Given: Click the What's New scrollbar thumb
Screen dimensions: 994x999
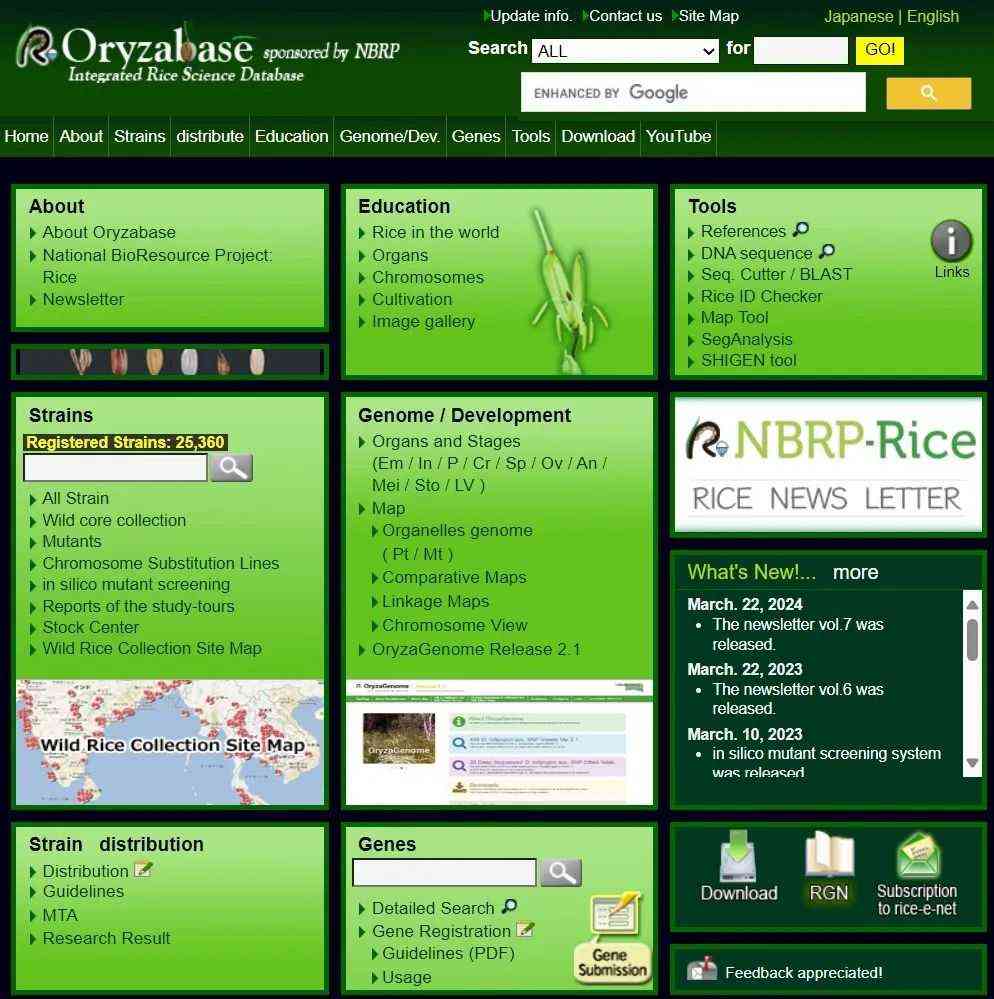Looking at the screenshot, I should pyautogui.click(x=972, y=640).
